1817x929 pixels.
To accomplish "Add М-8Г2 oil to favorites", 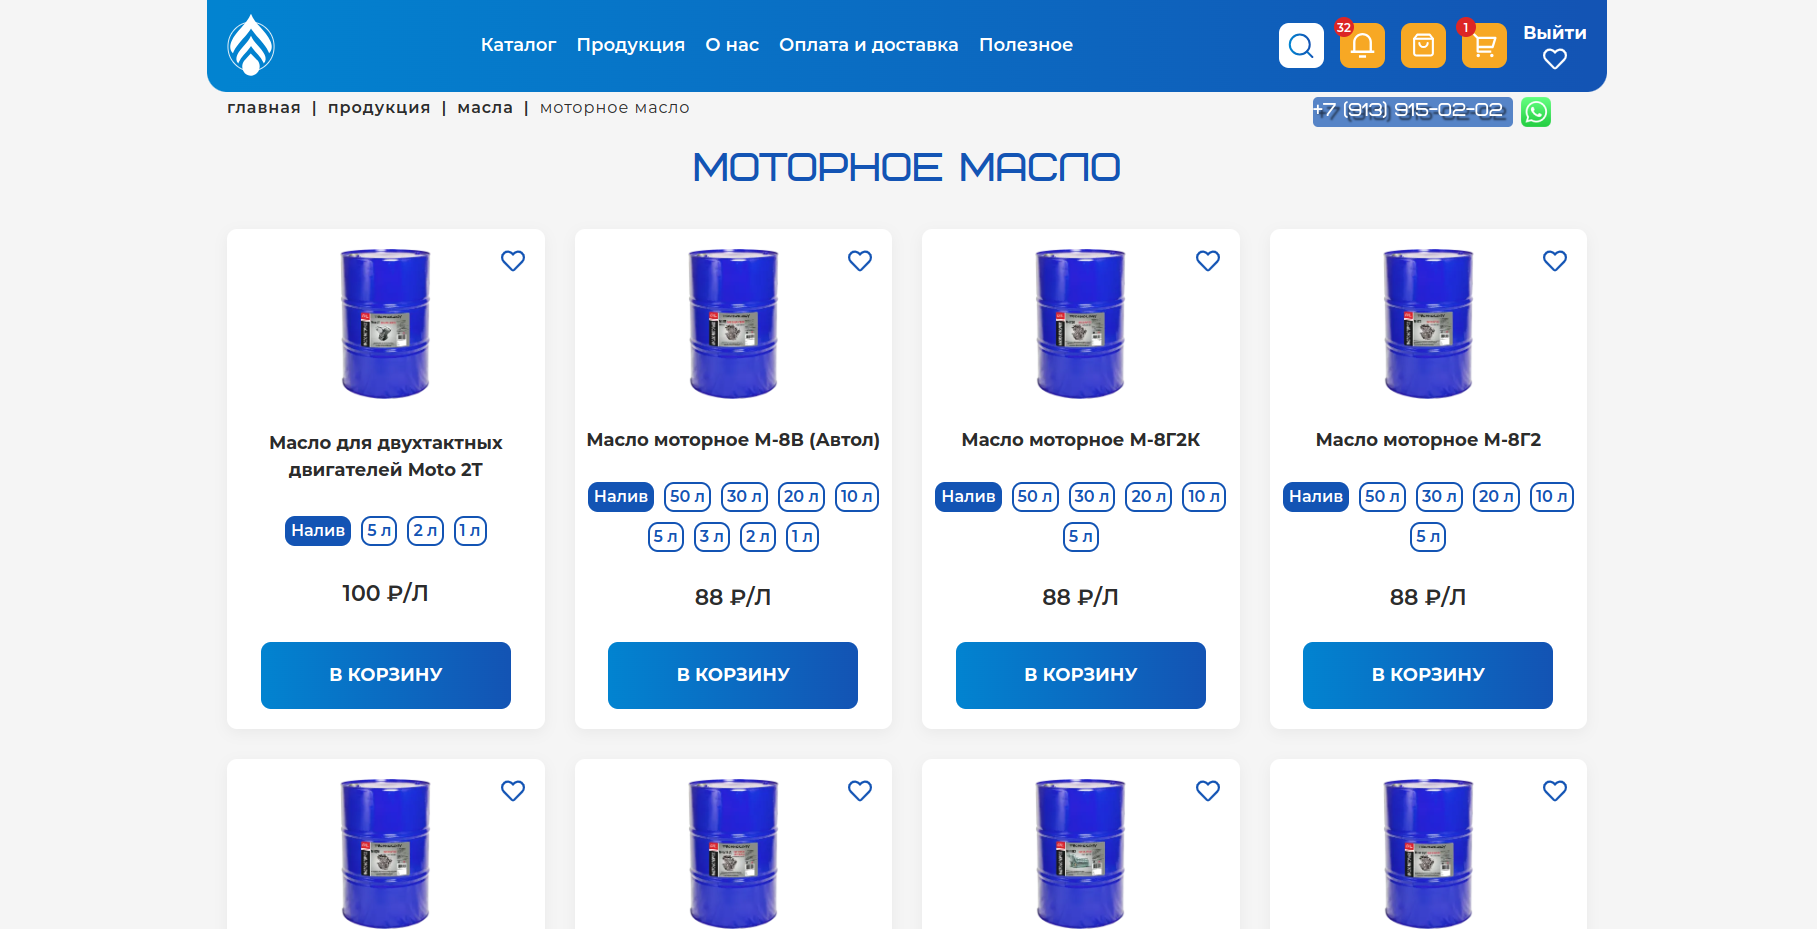I will [x=1555, y=261].
